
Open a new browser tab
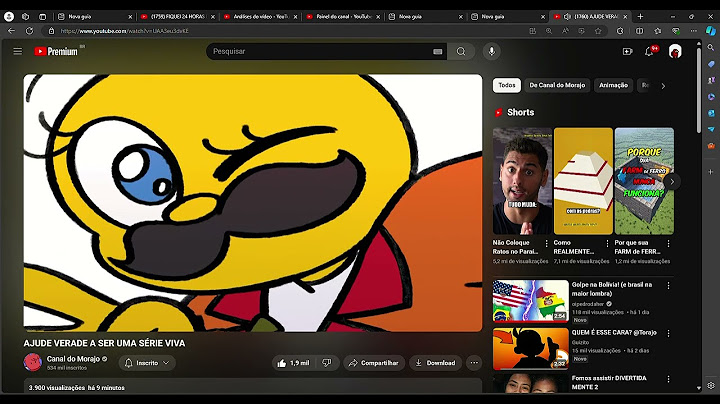point(640,17)
